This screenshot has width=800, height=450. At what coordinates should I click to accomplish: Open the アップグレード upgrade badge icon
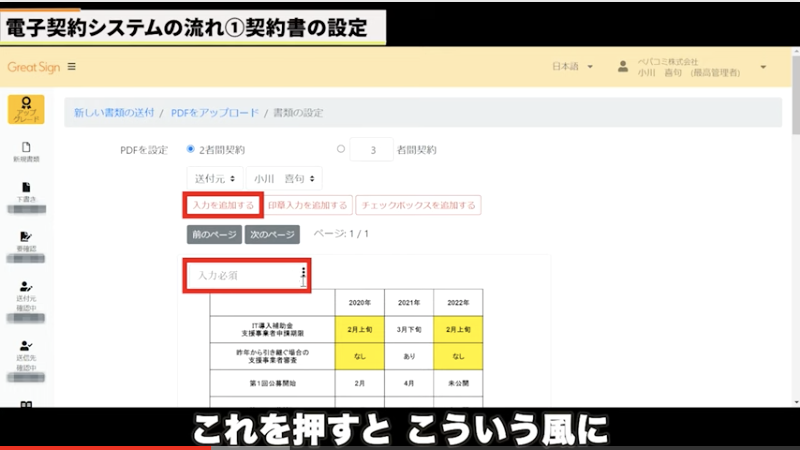click(x=26, y=109)
